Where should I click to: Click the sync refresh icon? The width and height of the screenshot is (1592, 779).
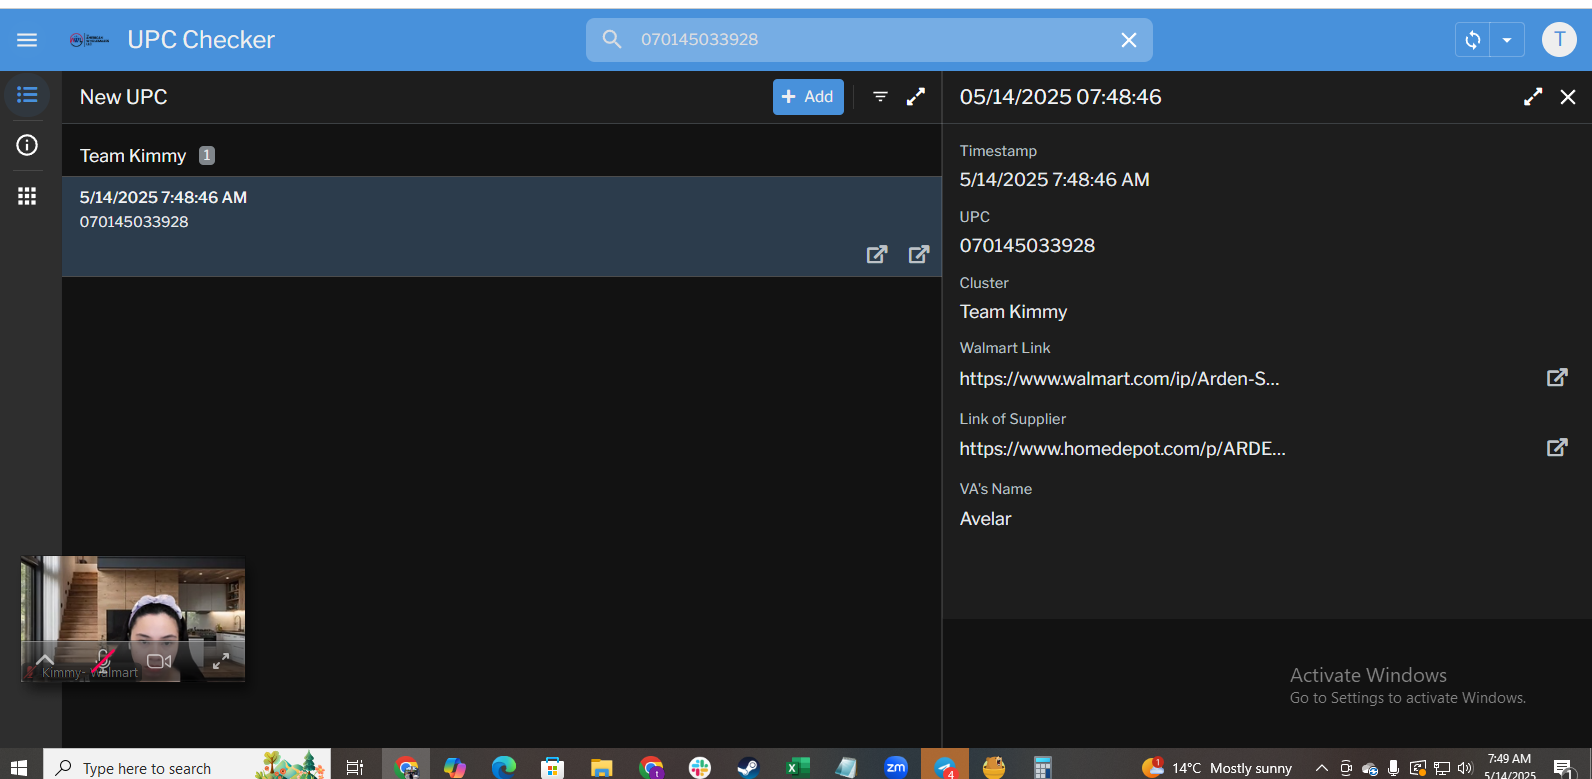pyautogui.click(x=1472, y=40)
